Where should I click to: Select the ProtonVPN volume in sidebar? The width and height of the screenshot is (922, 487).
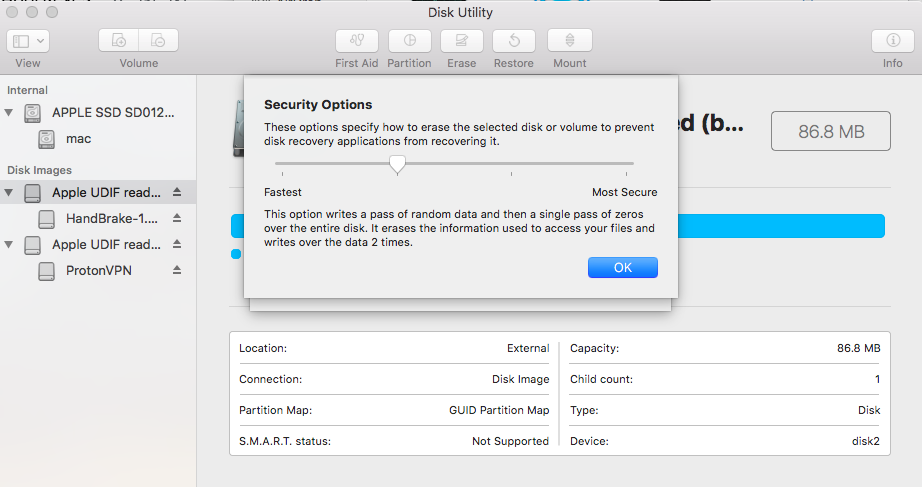click(98, 271)
